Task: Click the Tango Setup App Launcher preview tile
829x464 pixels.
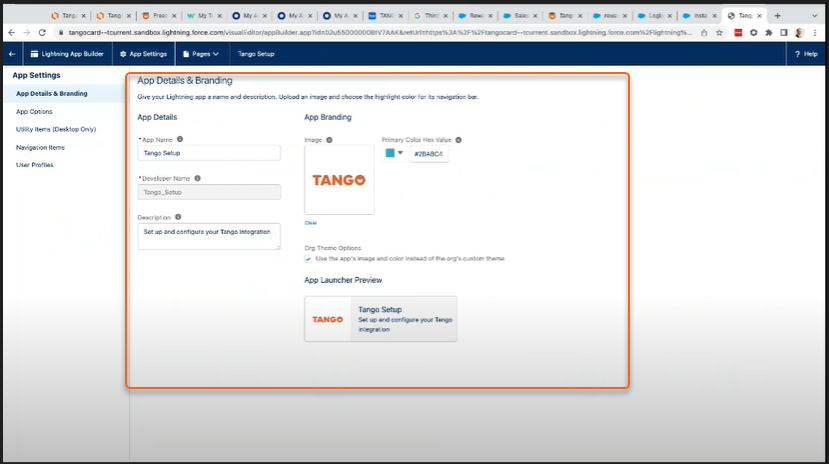Action: tap(380, 319)
